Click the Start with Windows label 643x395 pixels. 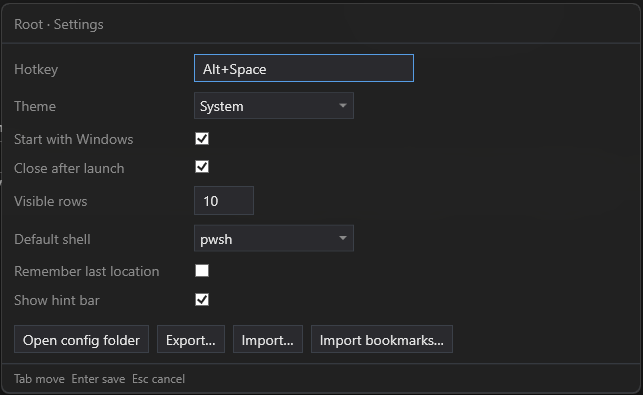73,139
